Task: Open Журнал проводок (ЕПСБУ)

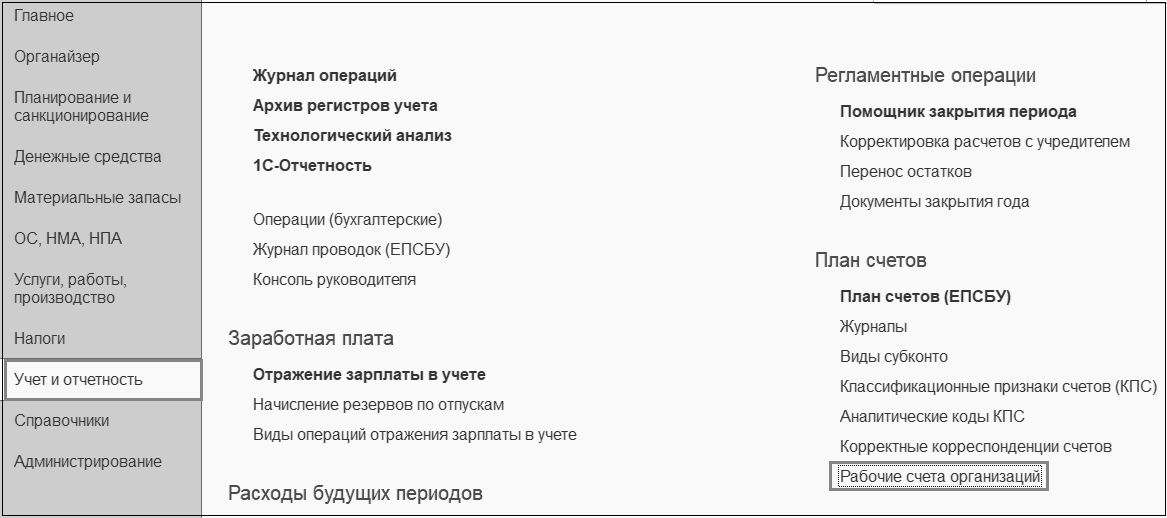Action: coord(351,250)
